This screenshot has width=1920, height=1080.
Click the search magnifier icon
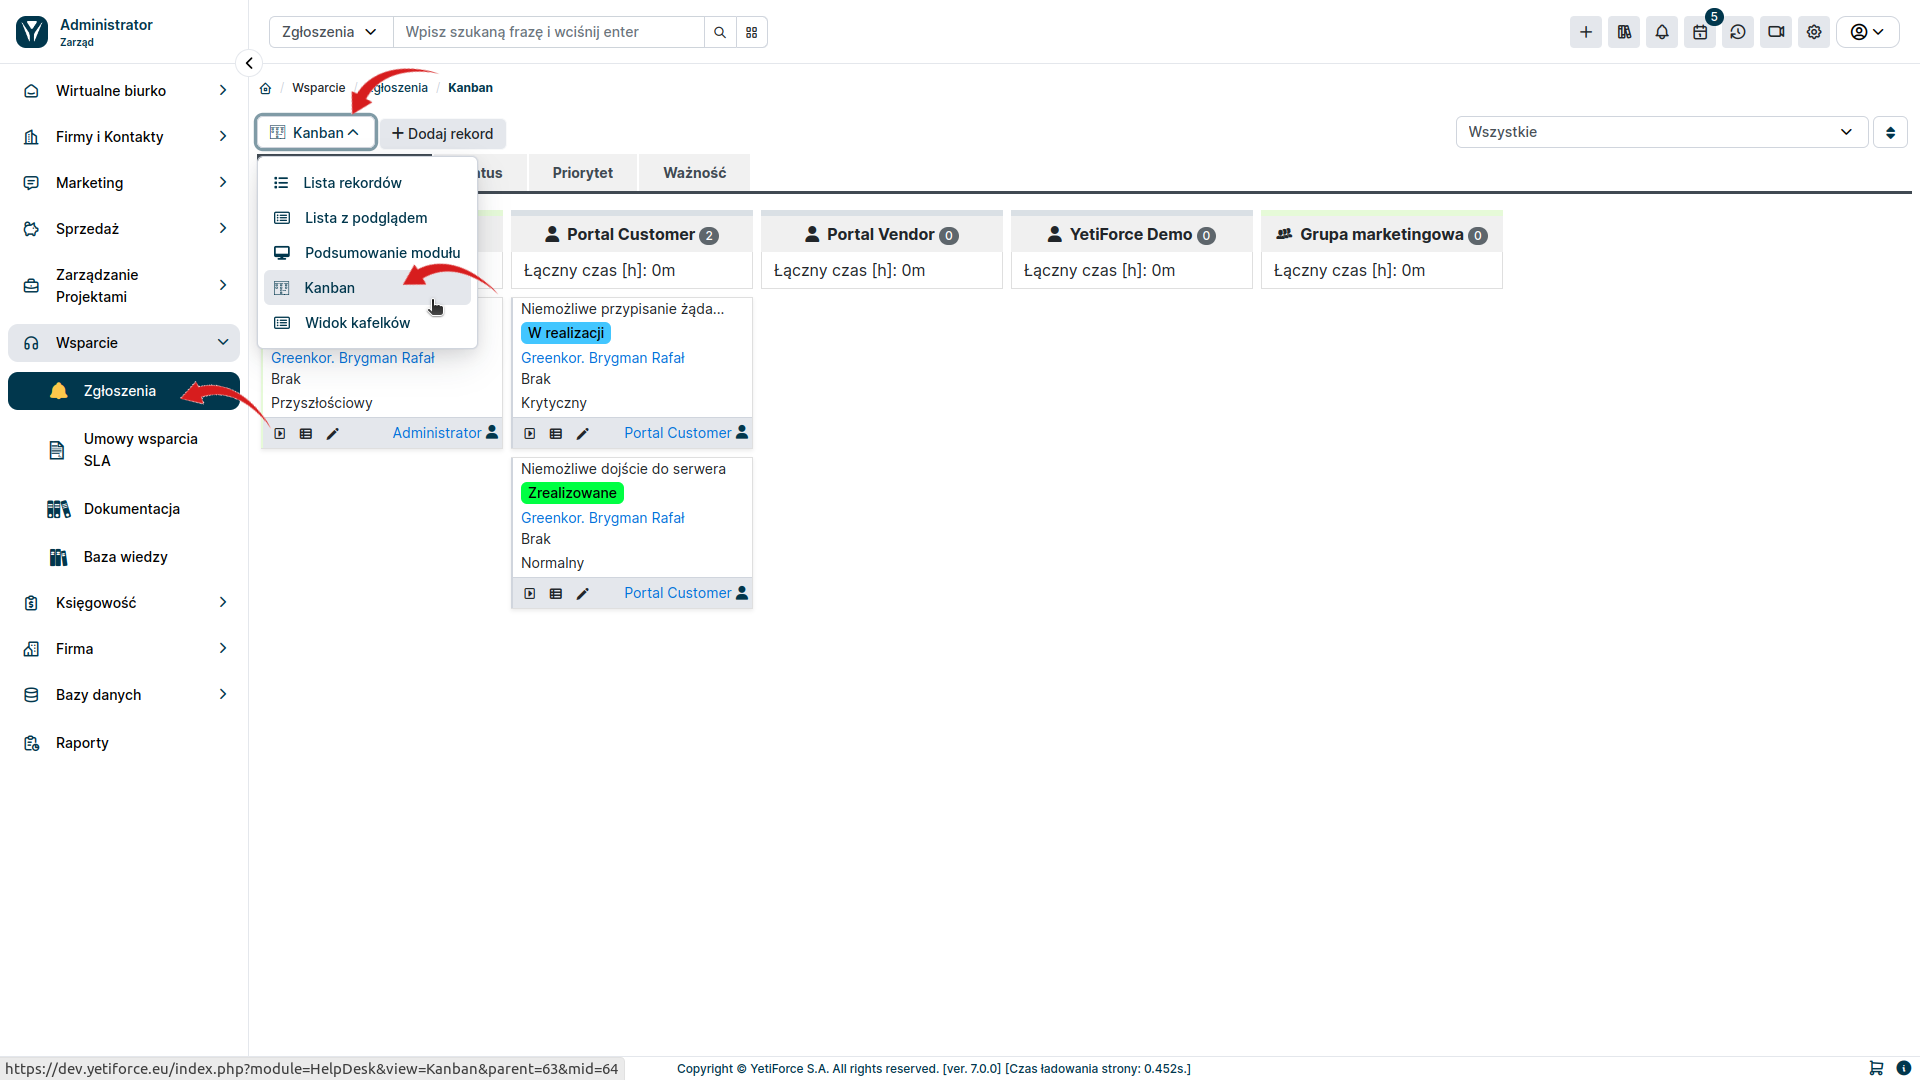point(720,32)
